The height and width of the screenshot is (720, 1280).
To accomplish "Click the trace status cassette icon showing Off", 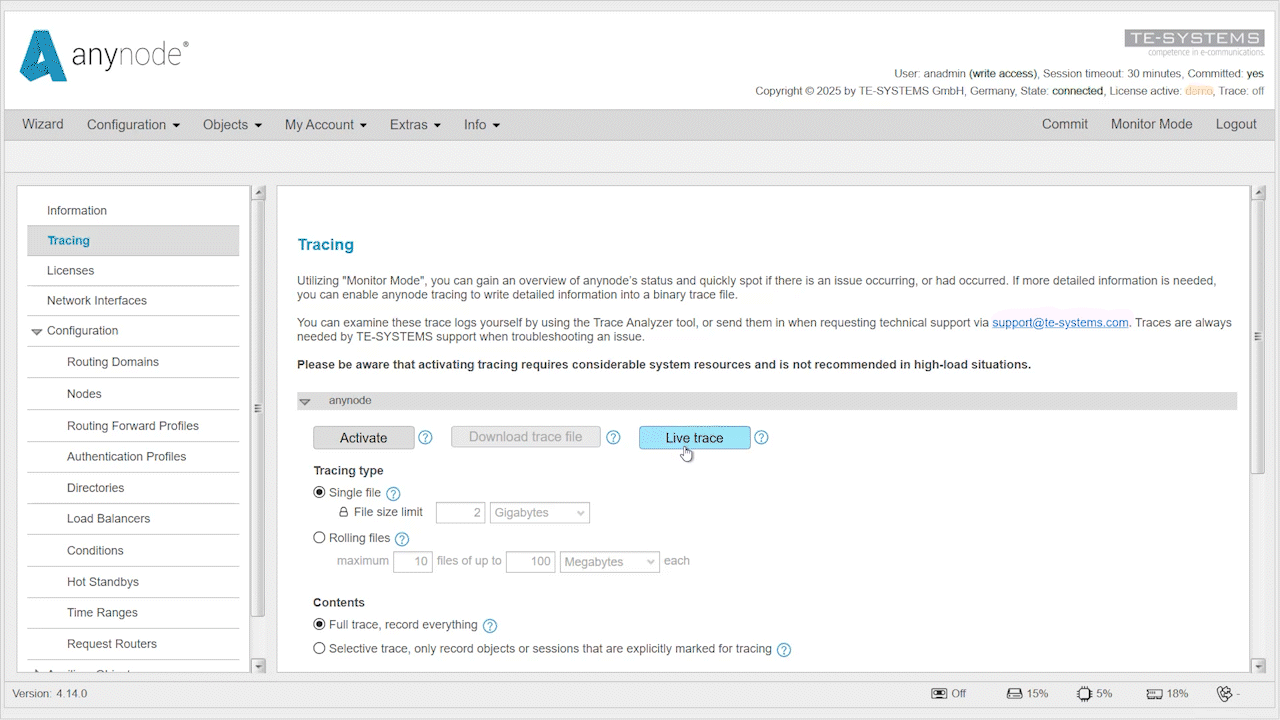I will 941,693.
